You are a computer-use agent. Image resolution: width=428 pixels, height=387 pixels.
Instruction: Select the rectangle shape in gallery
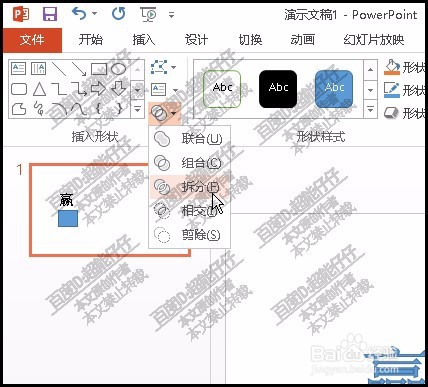tap(99, 69)
